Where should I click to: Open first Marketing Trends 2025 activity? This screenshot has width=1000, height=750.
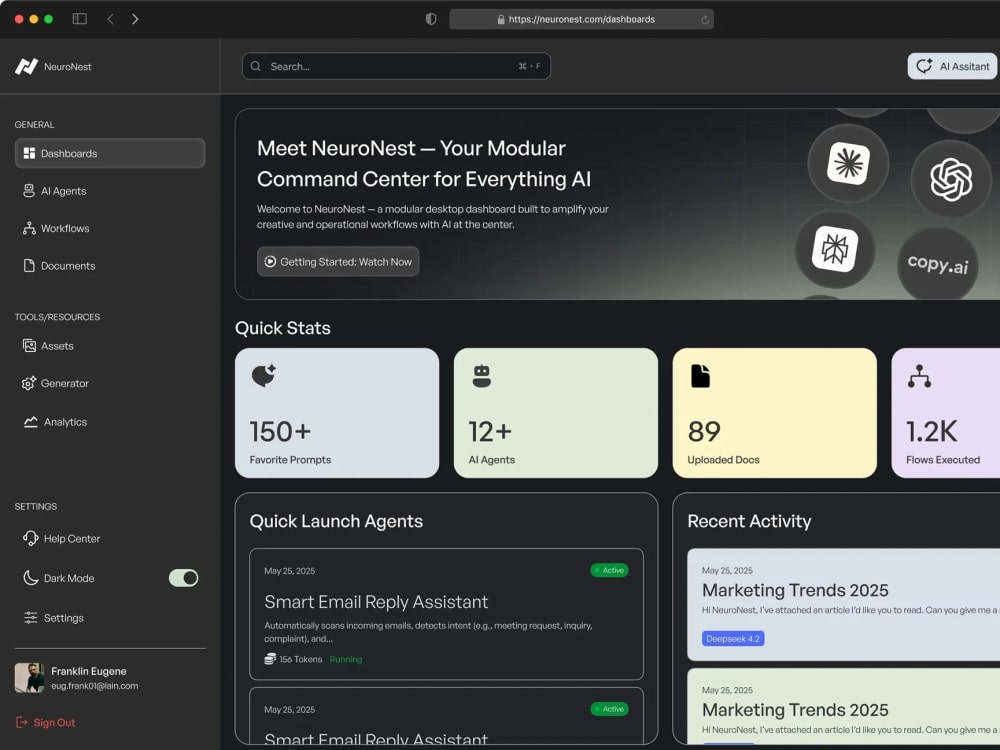coord(843,605)
